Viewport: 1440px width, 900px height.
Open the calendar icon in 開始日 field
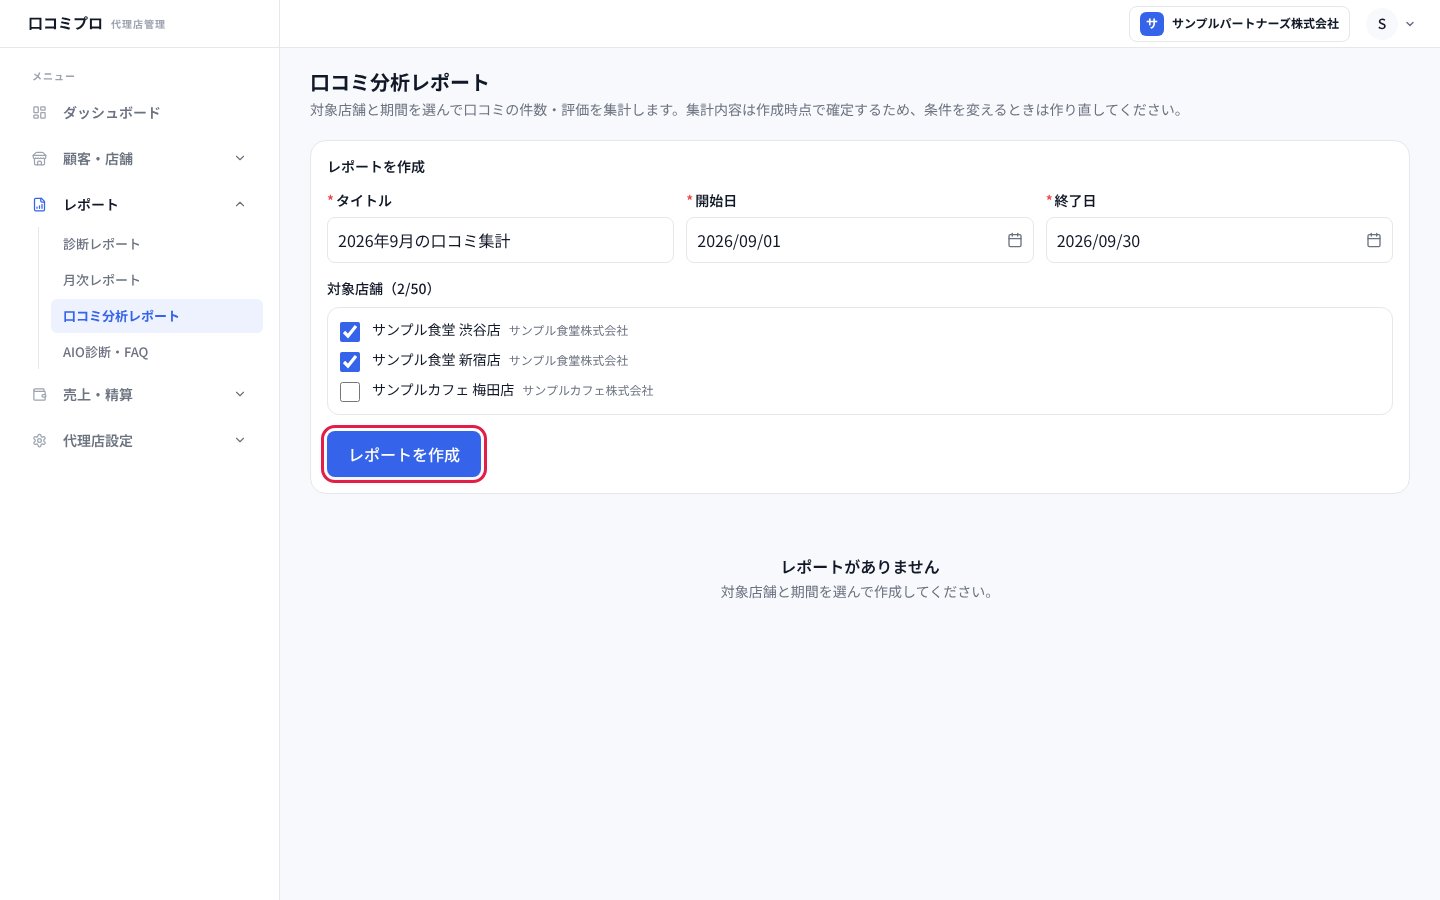click(x=1014, y=240)
